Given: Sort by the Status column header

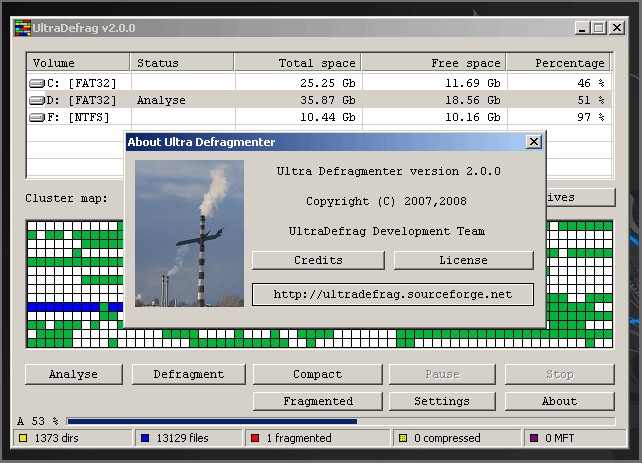Looking at the screenshot, I should pyautogui.click(x=182, y=63).
